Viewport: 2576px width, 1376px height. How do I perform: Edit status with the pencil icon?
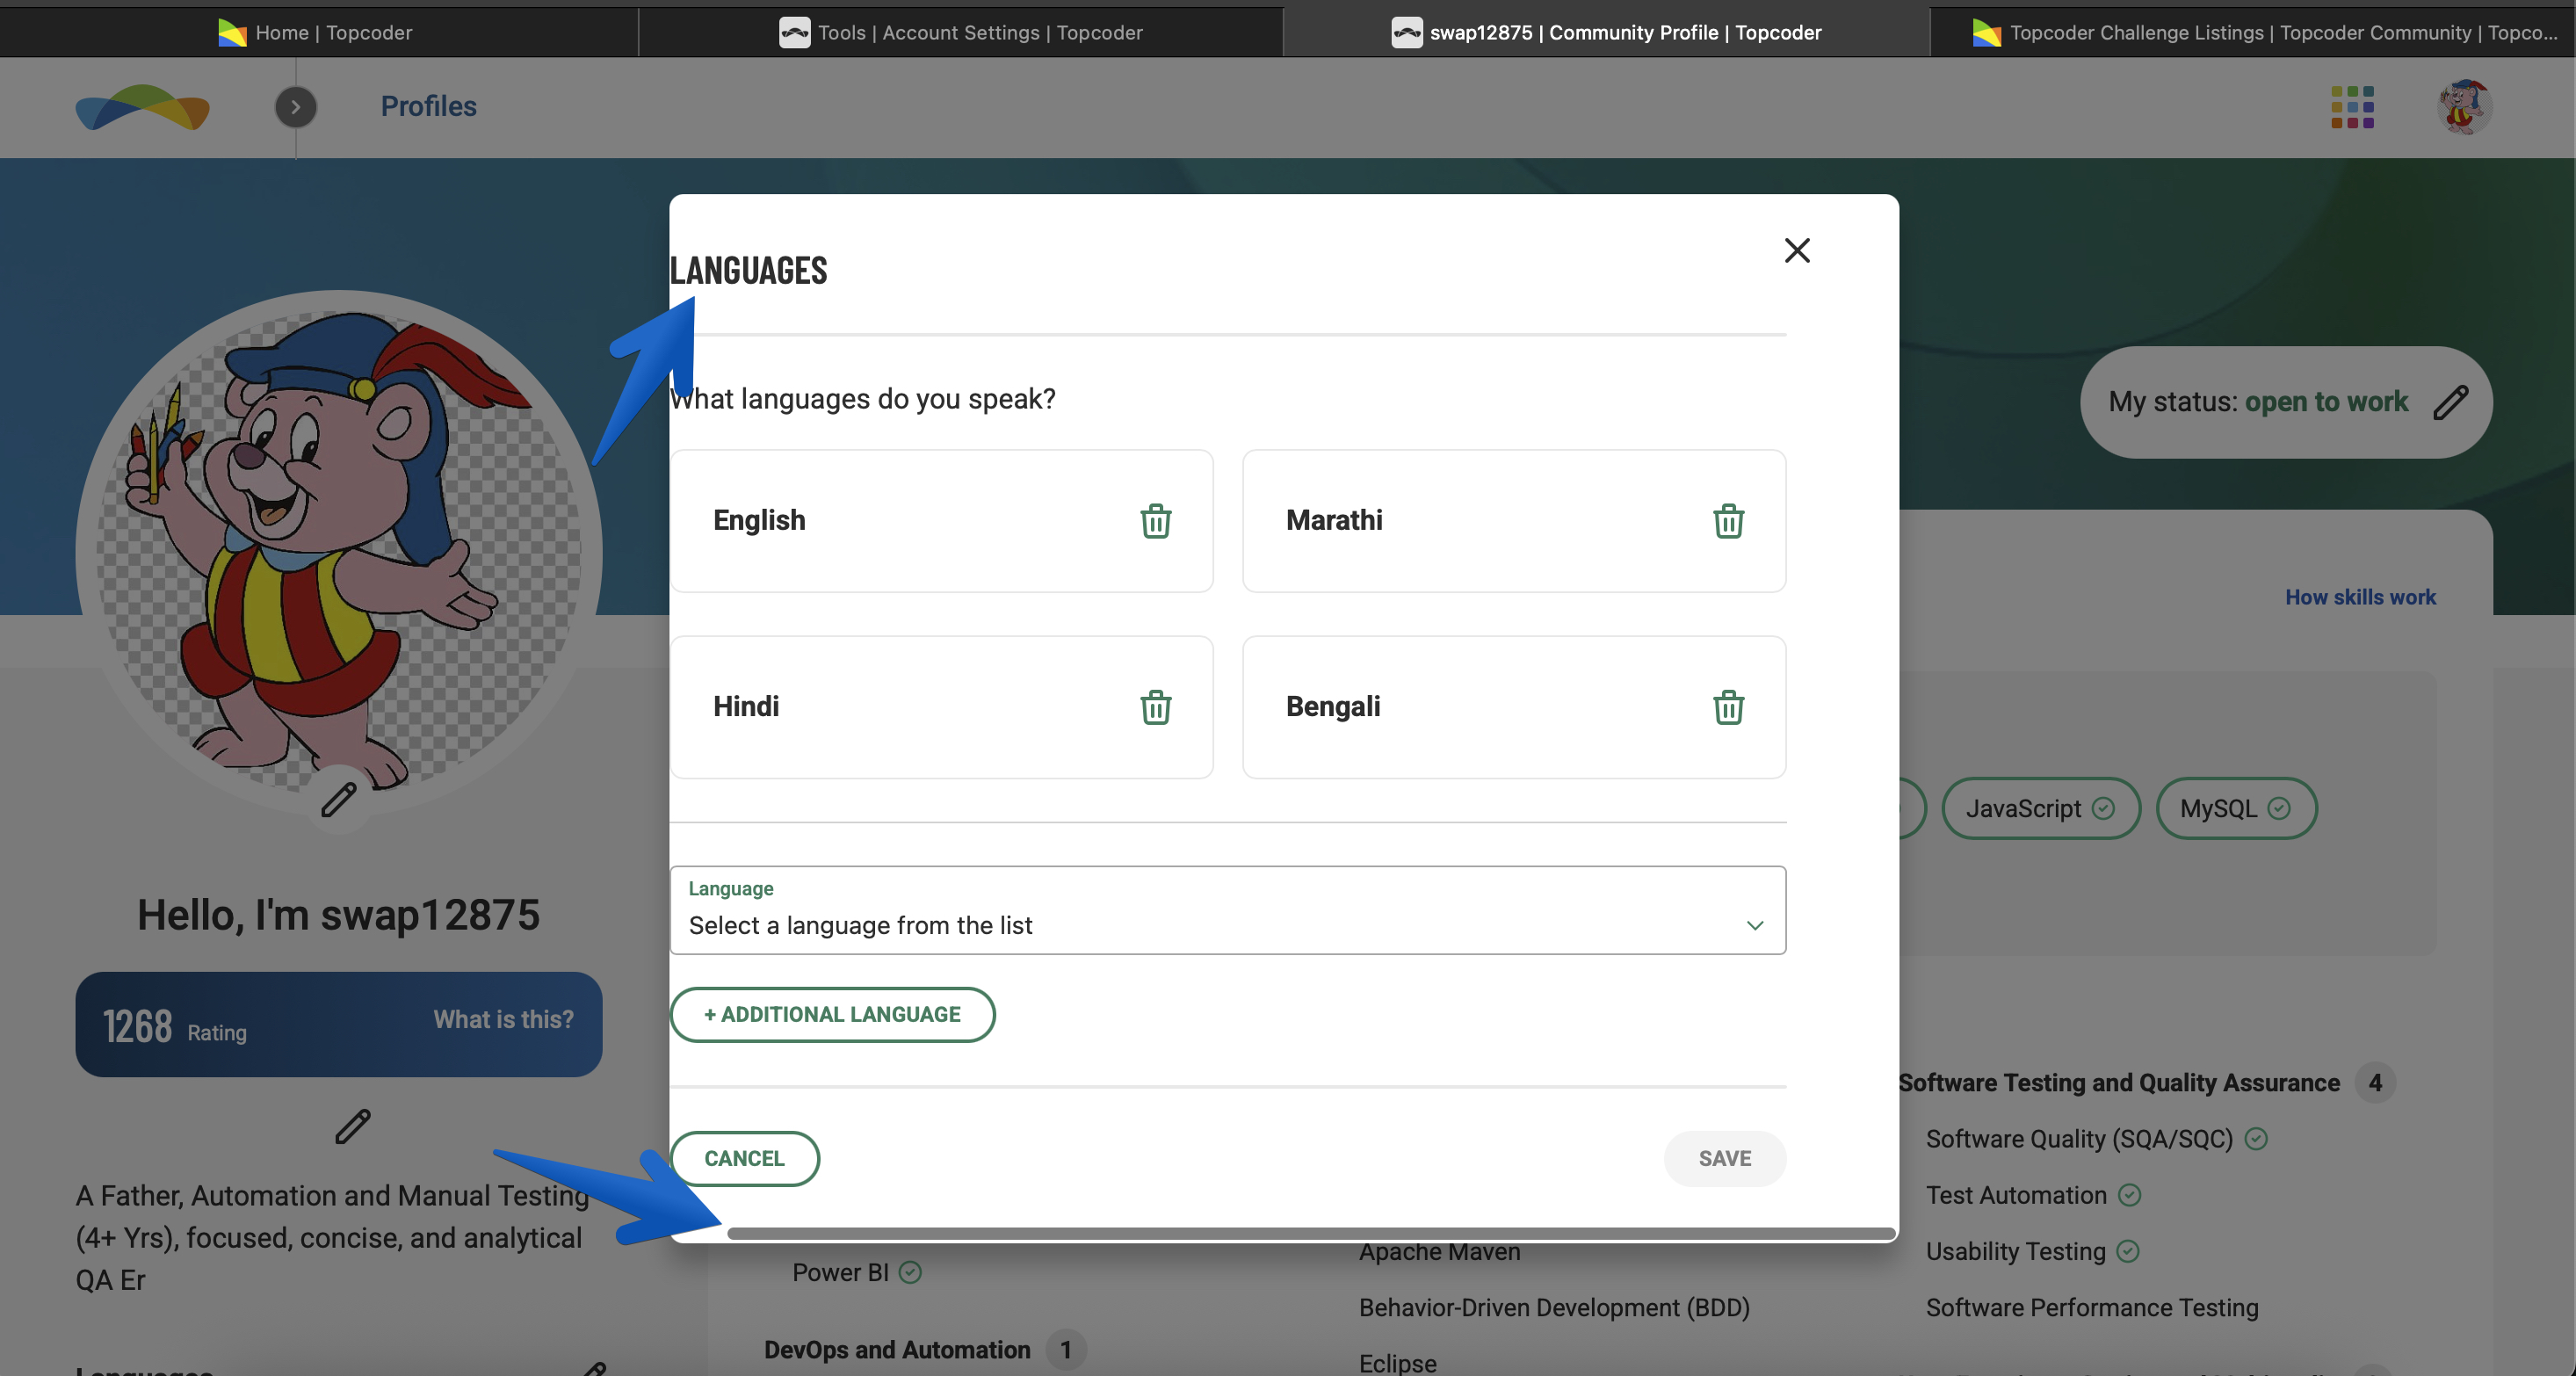tap(2450, 402)
